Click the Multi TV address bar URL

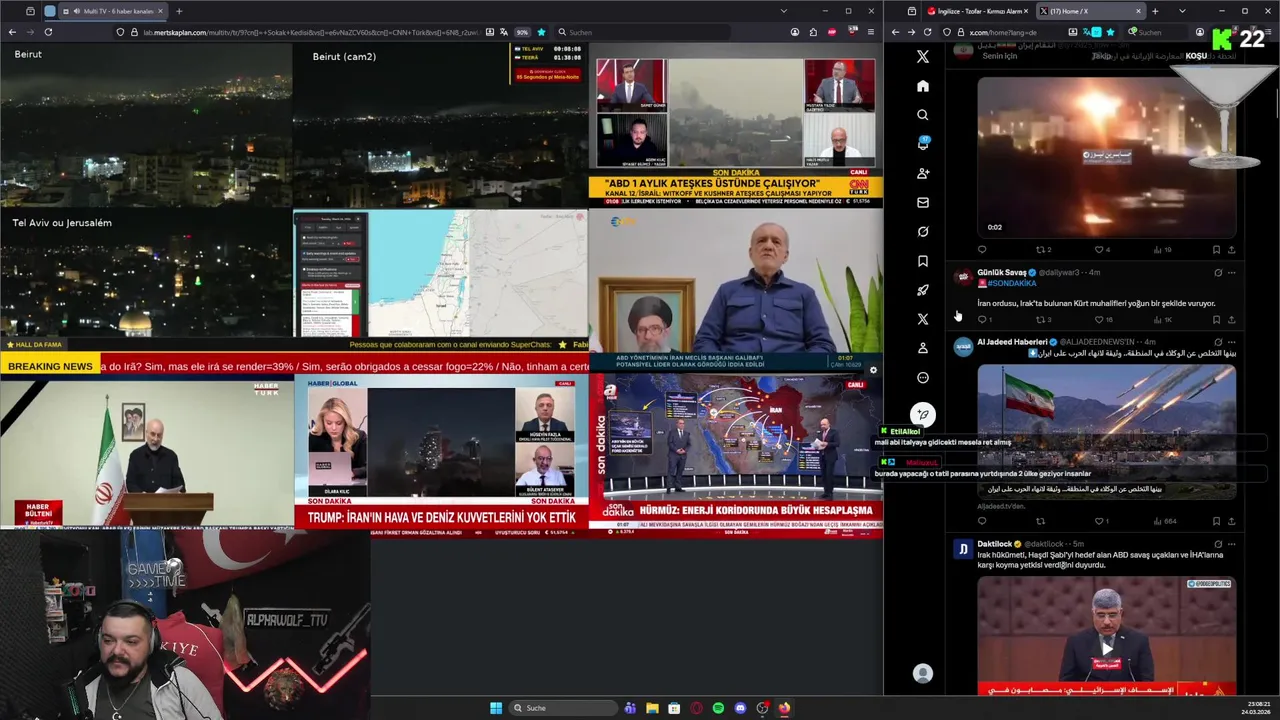point(311,32)
